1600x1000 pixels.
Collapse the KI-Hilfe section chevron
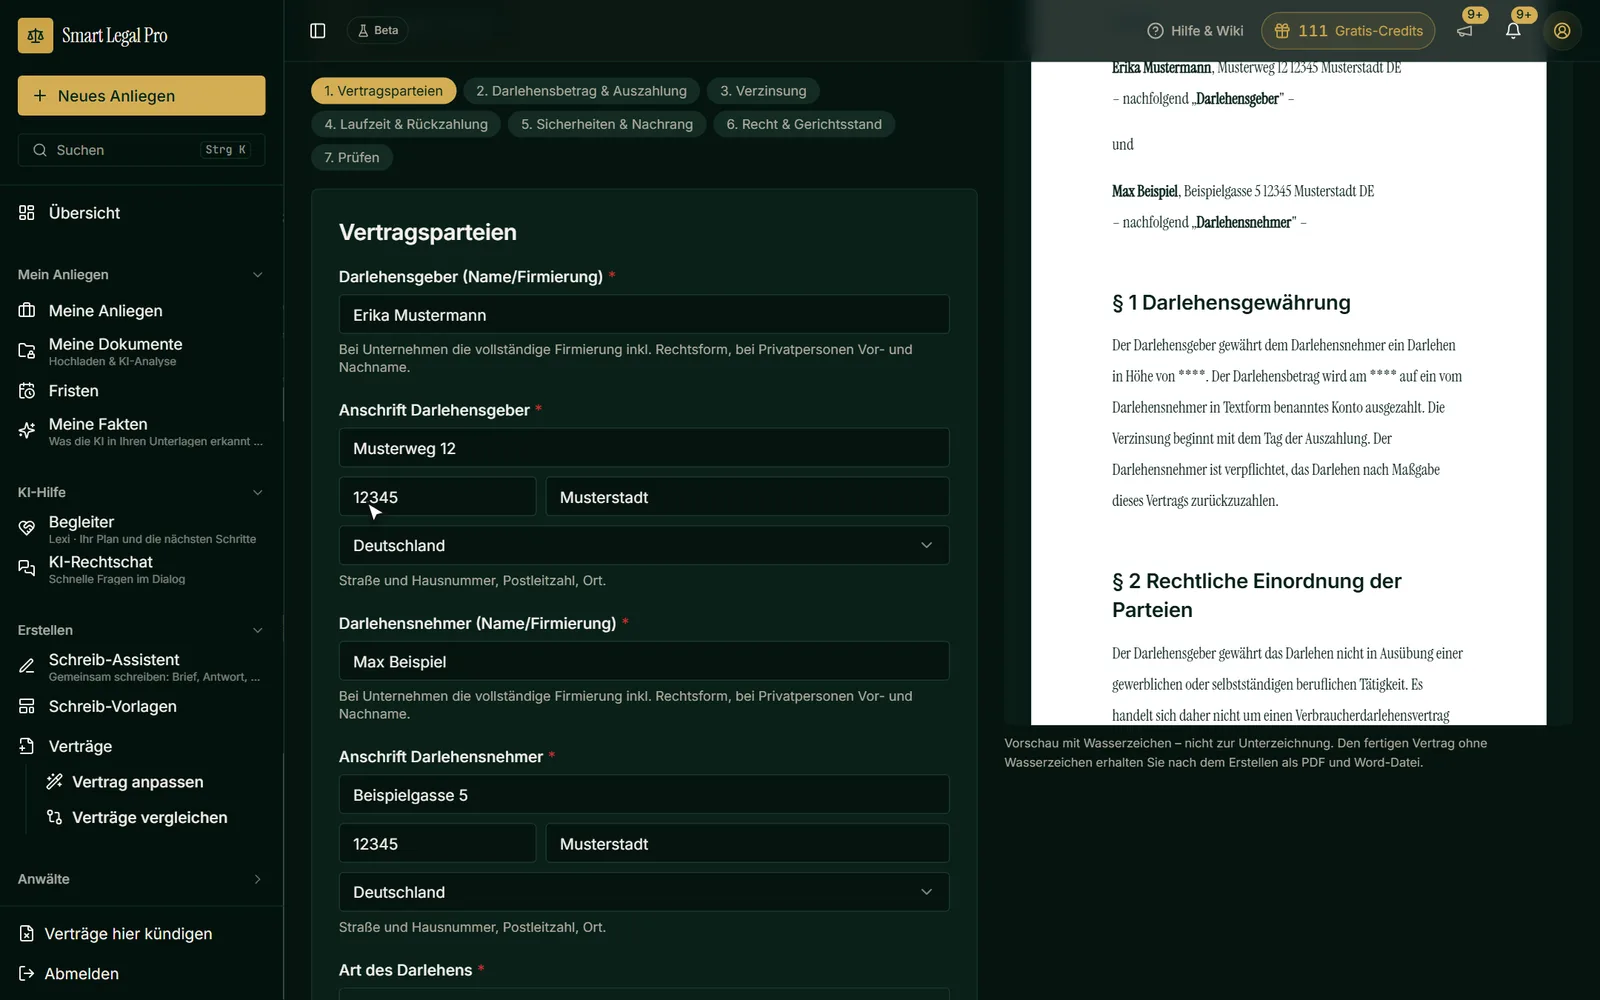coord(257,493)
